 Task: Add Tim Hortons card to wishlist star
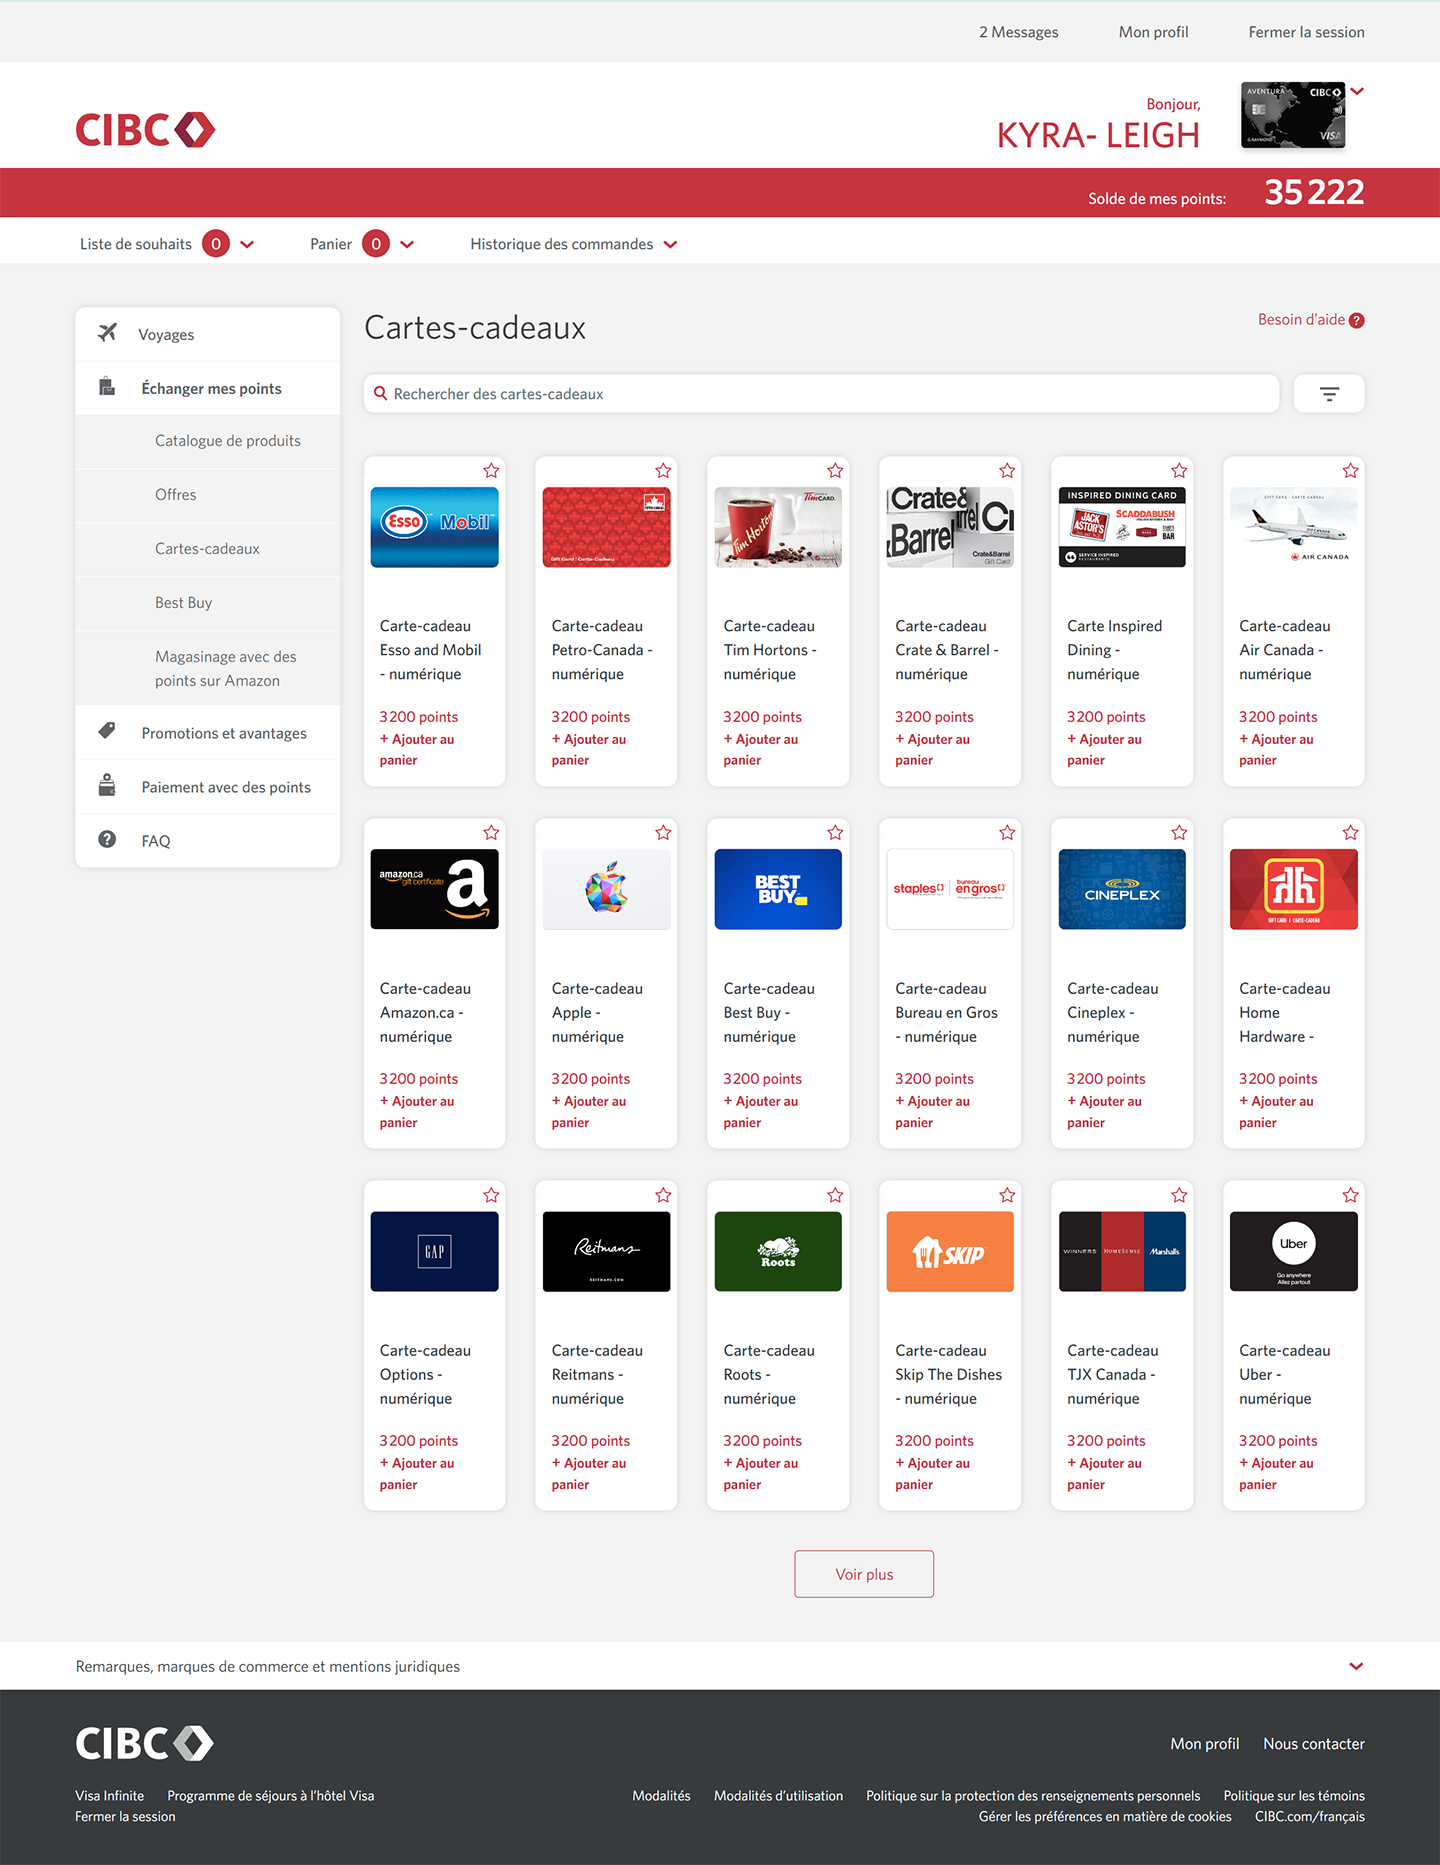(x=835, y=471)
